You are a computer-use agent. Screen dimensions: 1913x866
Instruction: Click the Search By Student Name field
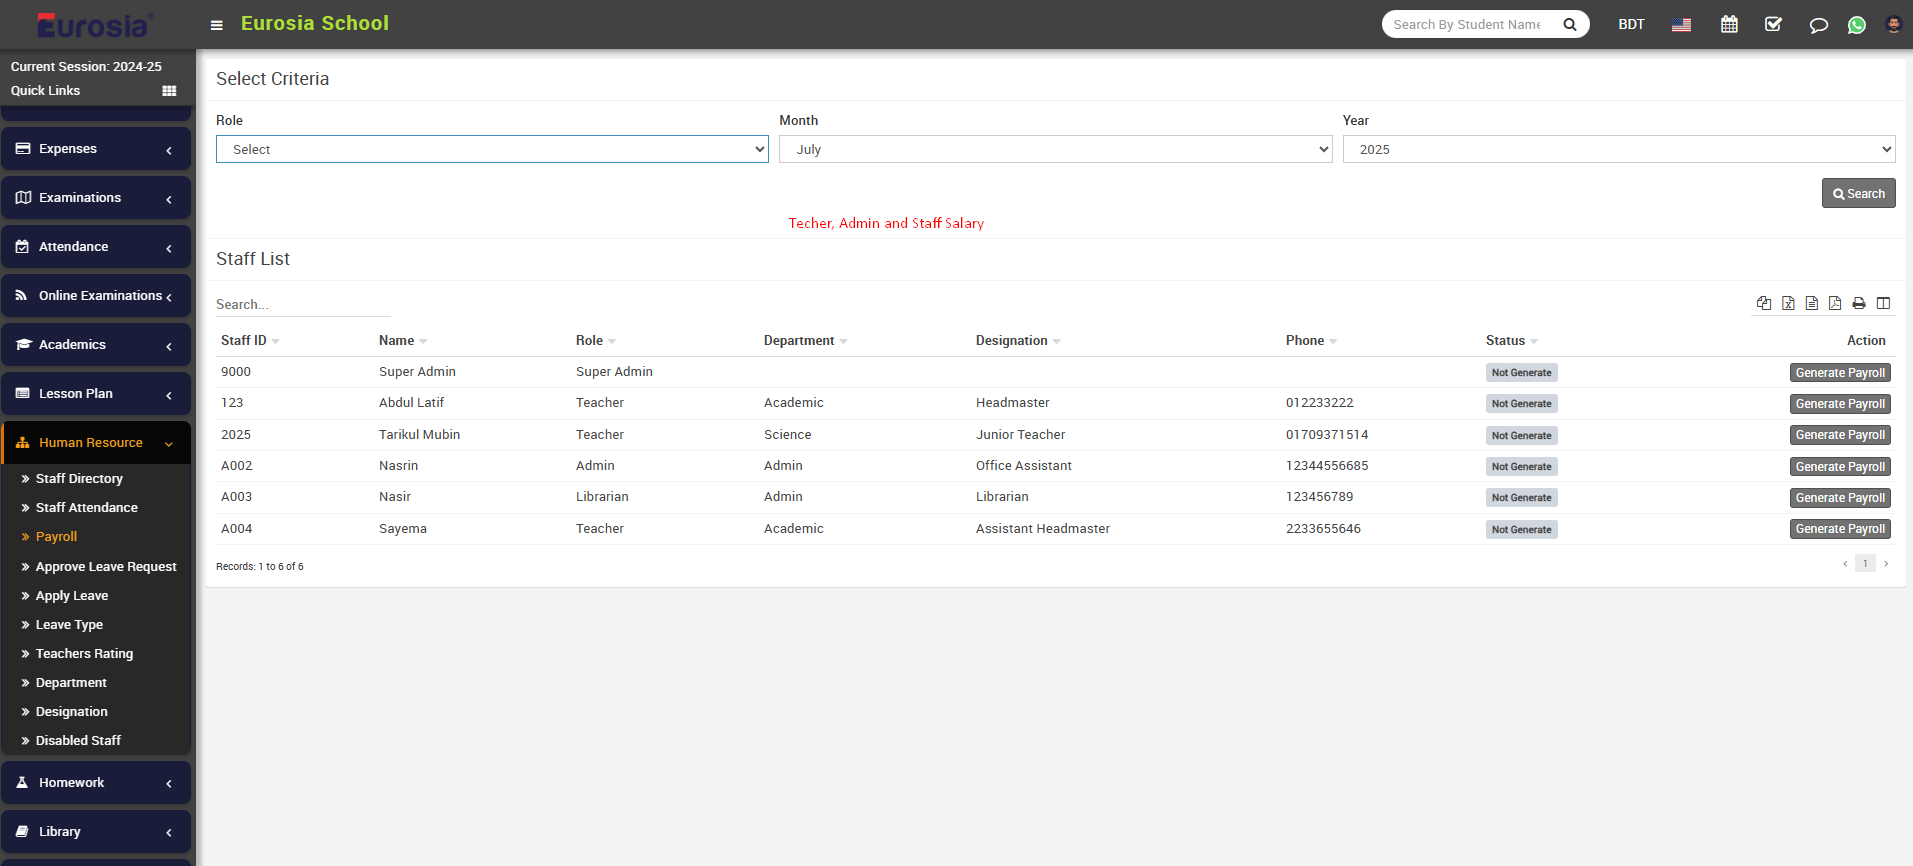point(1467,25)
